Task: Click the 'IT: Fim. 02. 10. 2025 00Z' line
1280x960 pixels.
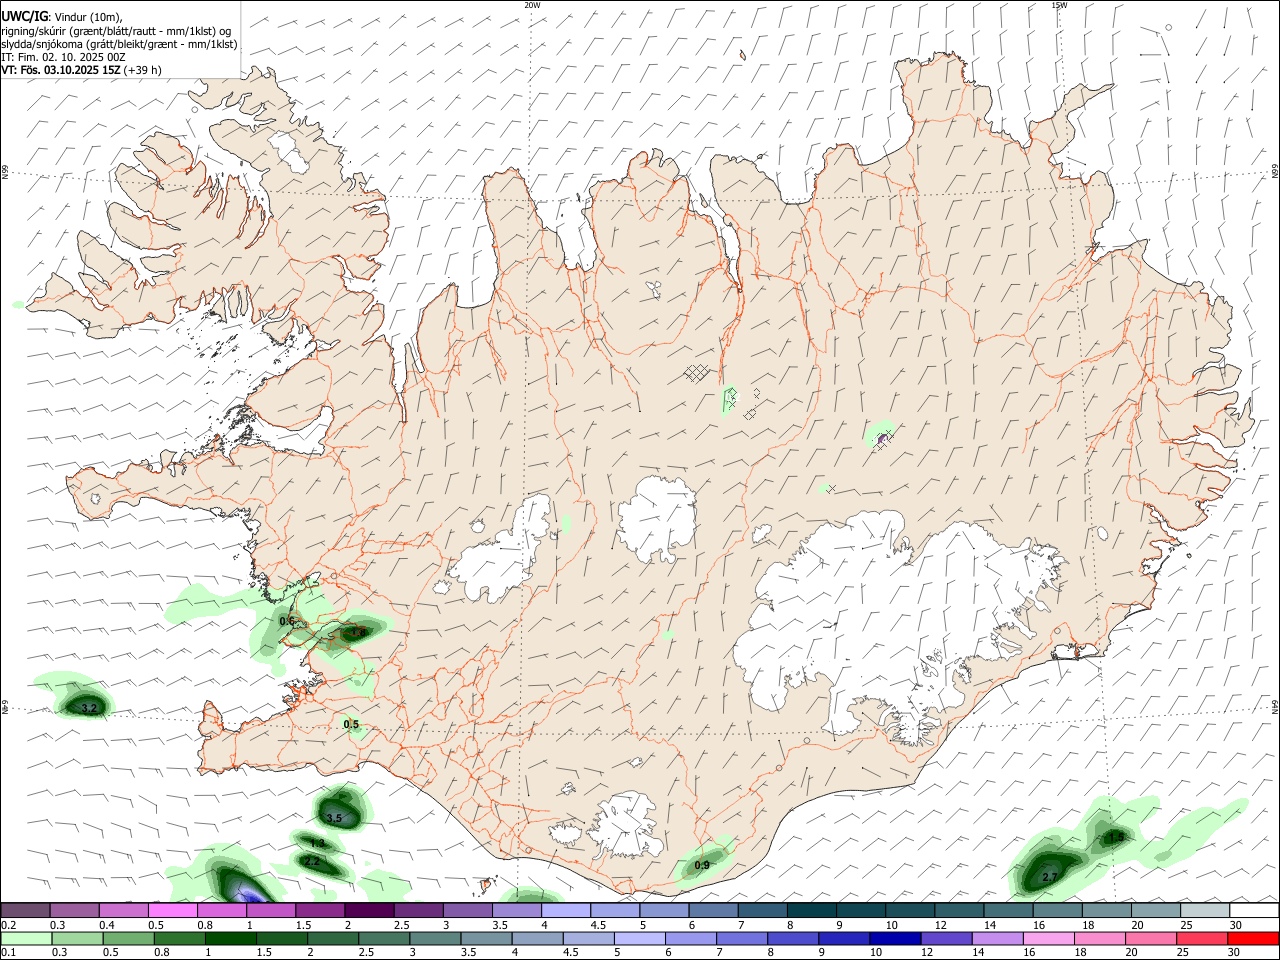Action: tap(63, 57)
